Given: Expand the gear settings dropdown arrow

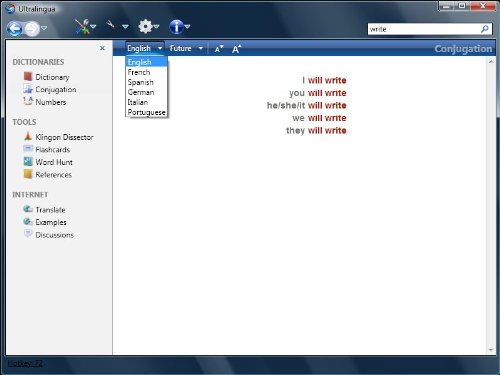Looking at the screenshot, I should (x=156, y=26).
